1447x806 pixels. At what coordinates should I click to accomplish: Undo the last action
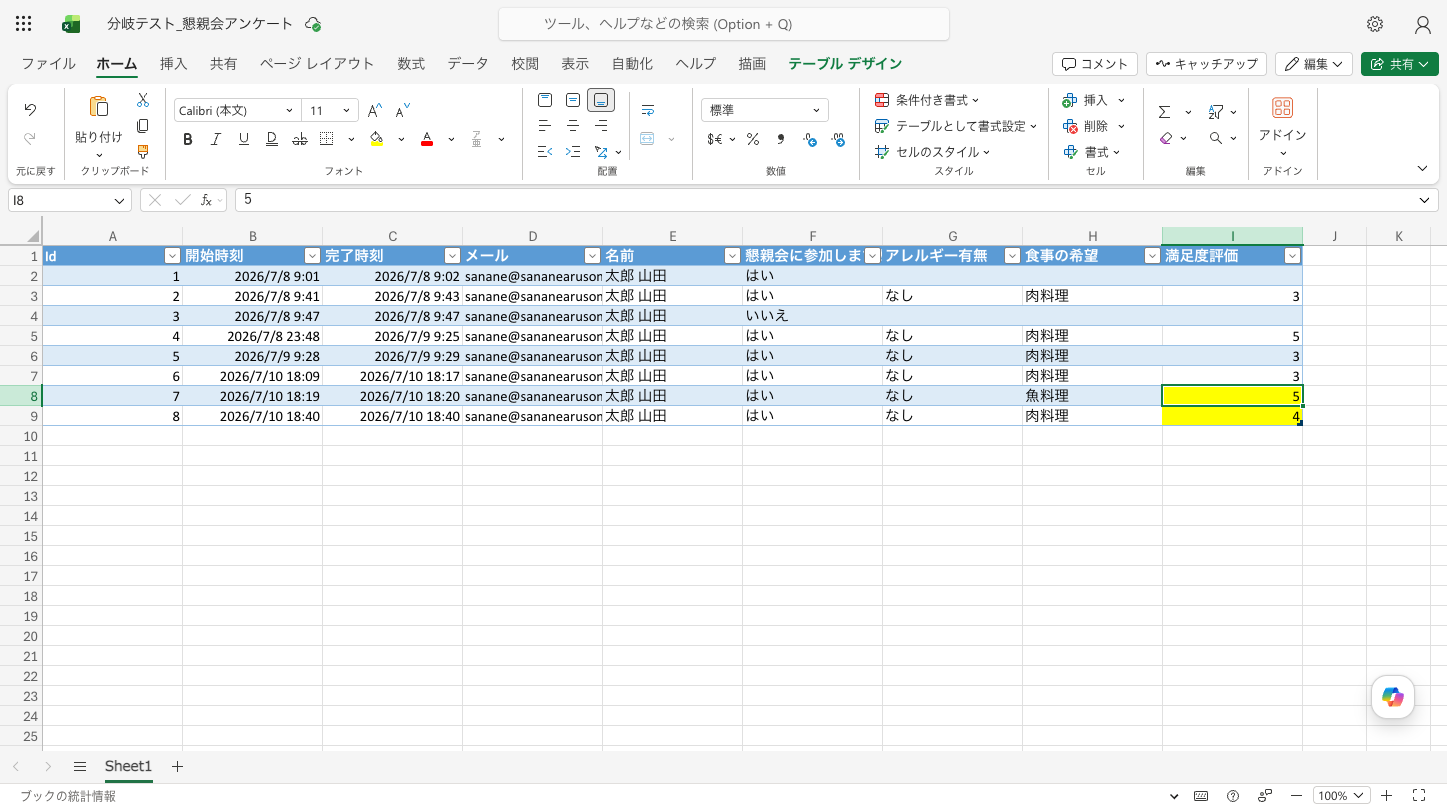pos(30,110)
